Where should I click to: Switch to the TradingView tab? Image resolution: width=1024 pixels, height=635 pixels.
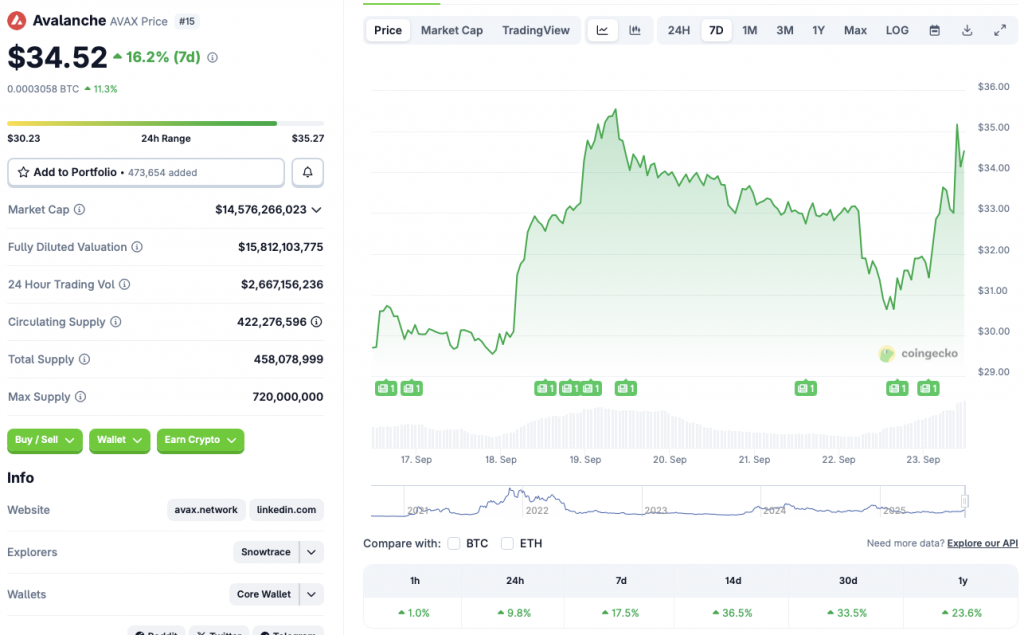click(x=536, y=30)
